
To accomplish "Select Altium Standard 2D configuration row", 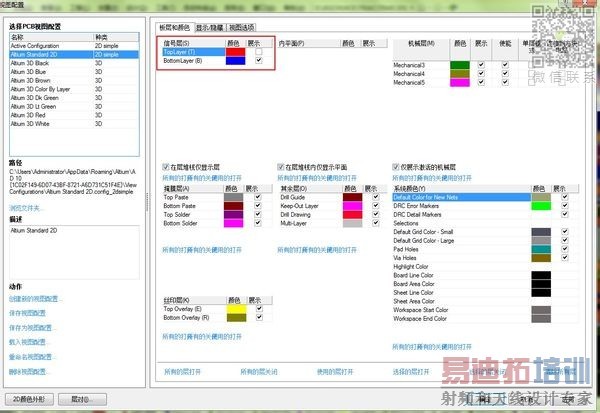I will pyautogui.click(x=74, y=54).
